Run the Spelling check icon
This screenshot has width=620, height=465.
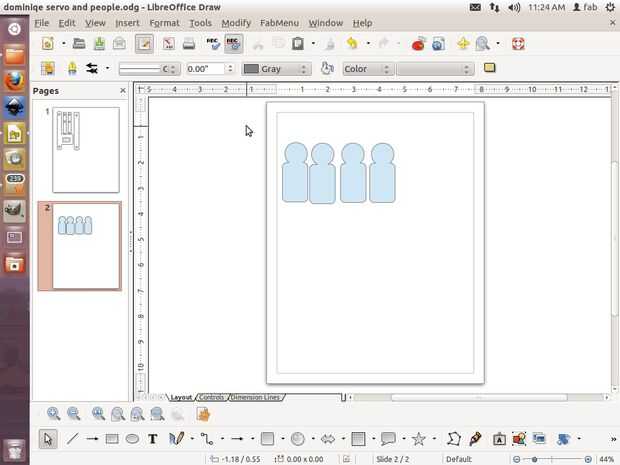(x=214, y=43)
